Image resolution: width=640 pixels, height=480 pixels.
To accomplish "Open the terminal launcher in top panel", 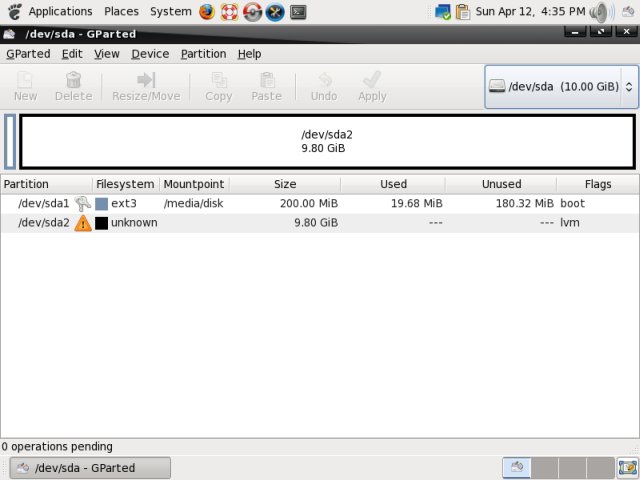I will [x=298, y=12].
